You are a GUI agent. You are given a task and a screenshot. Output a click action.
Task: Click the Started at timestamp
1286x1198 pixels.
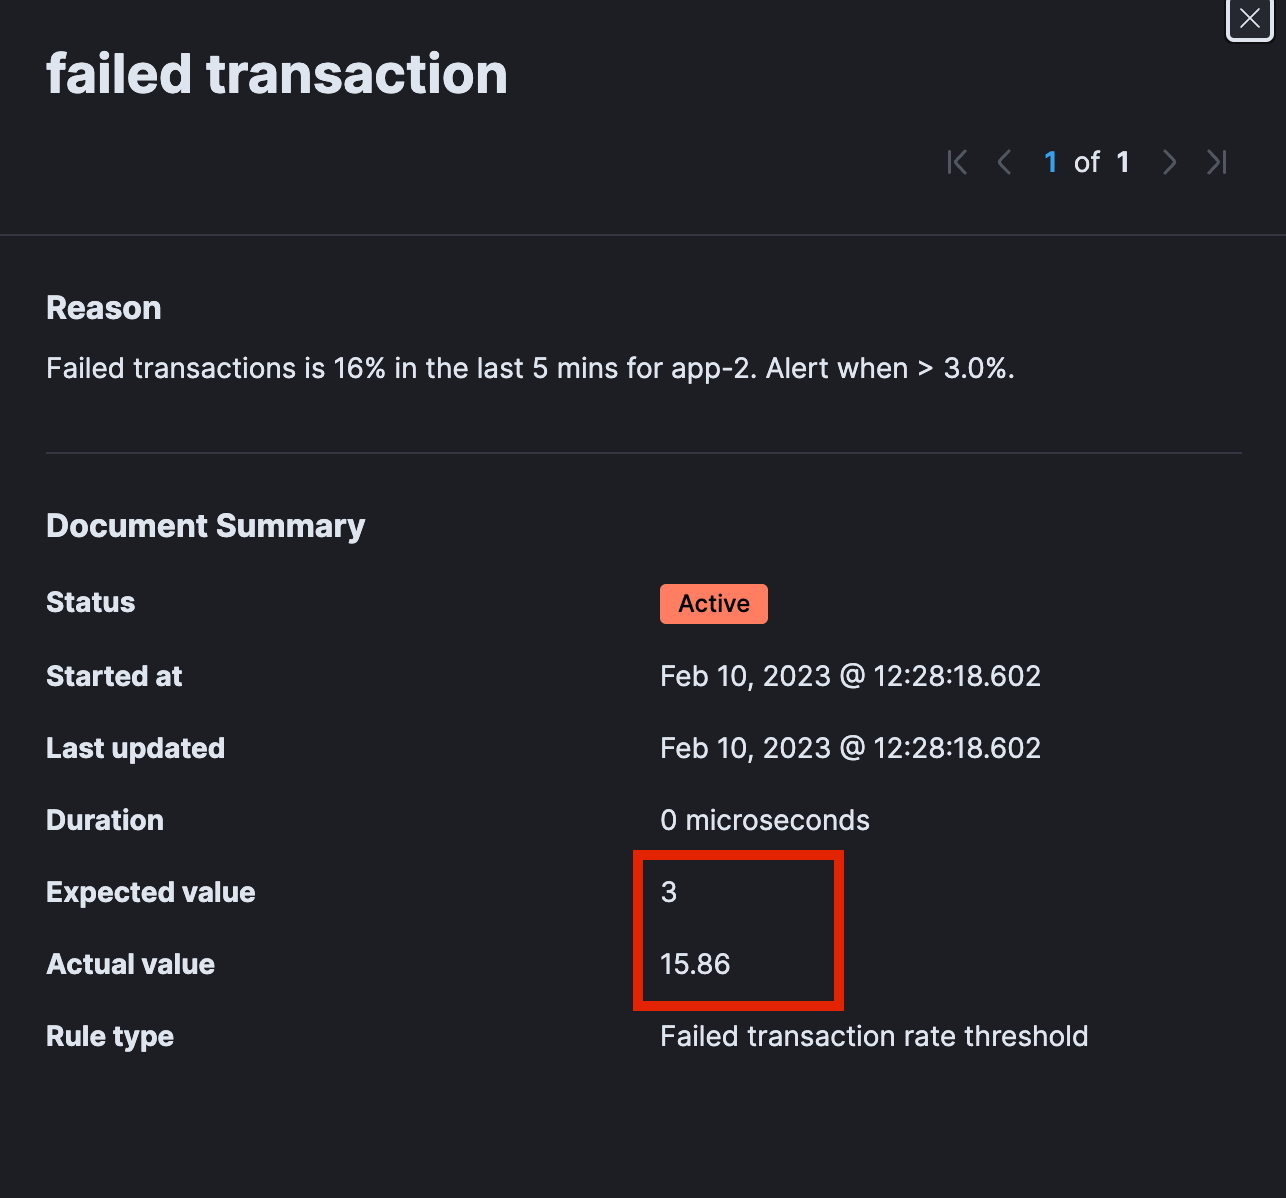(x=849, y=676)
